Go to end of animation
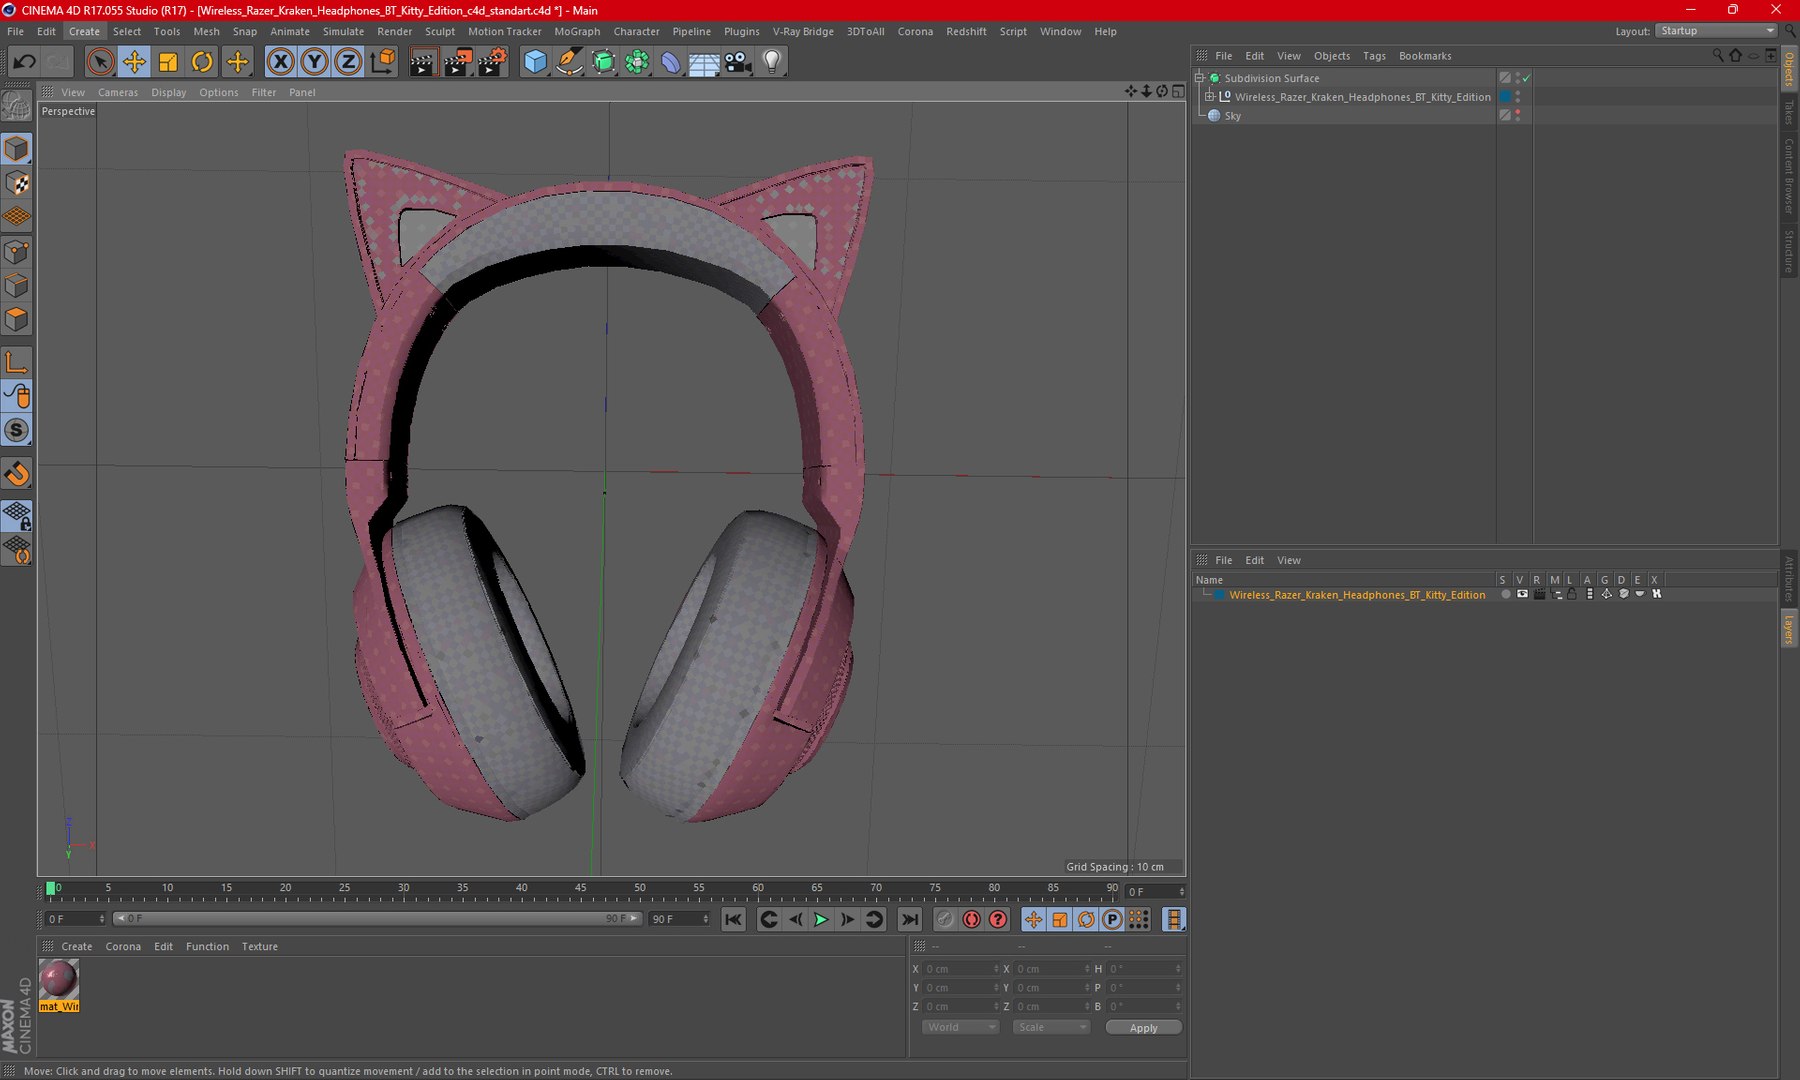The image size is (1800, 1080). click(909, 919)
